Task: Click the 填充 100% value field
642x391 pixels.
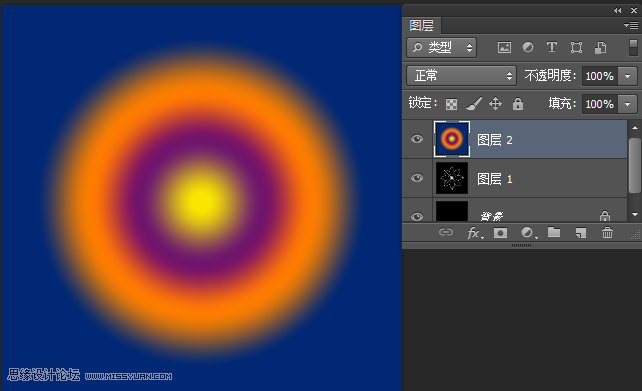Action: [x=600, y=104]
